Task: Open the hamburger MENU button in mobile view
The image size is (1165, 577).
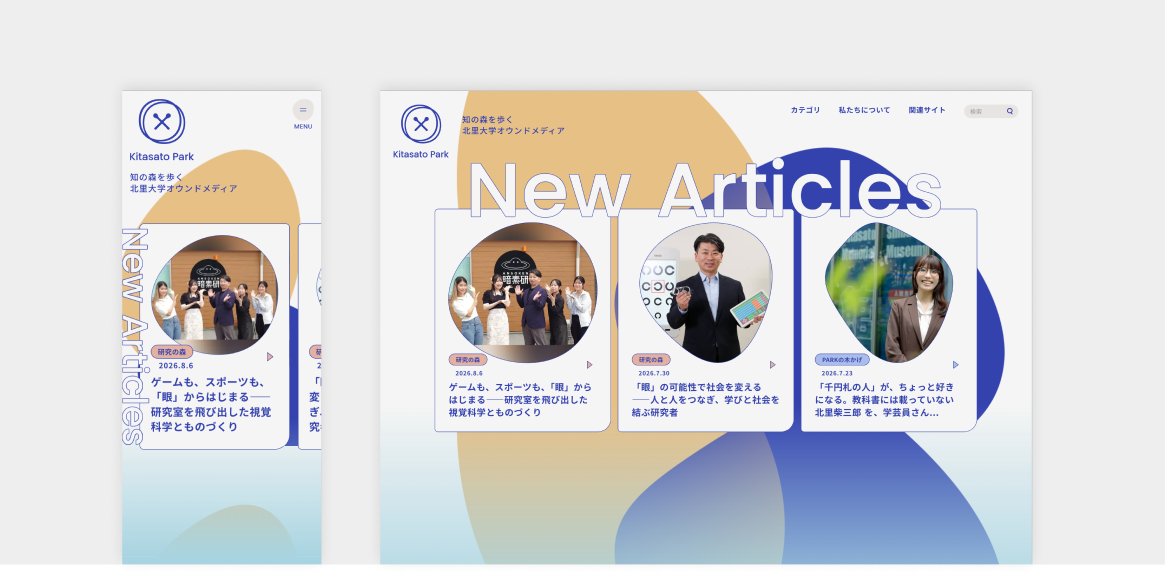Action: [x=302, y=110]
